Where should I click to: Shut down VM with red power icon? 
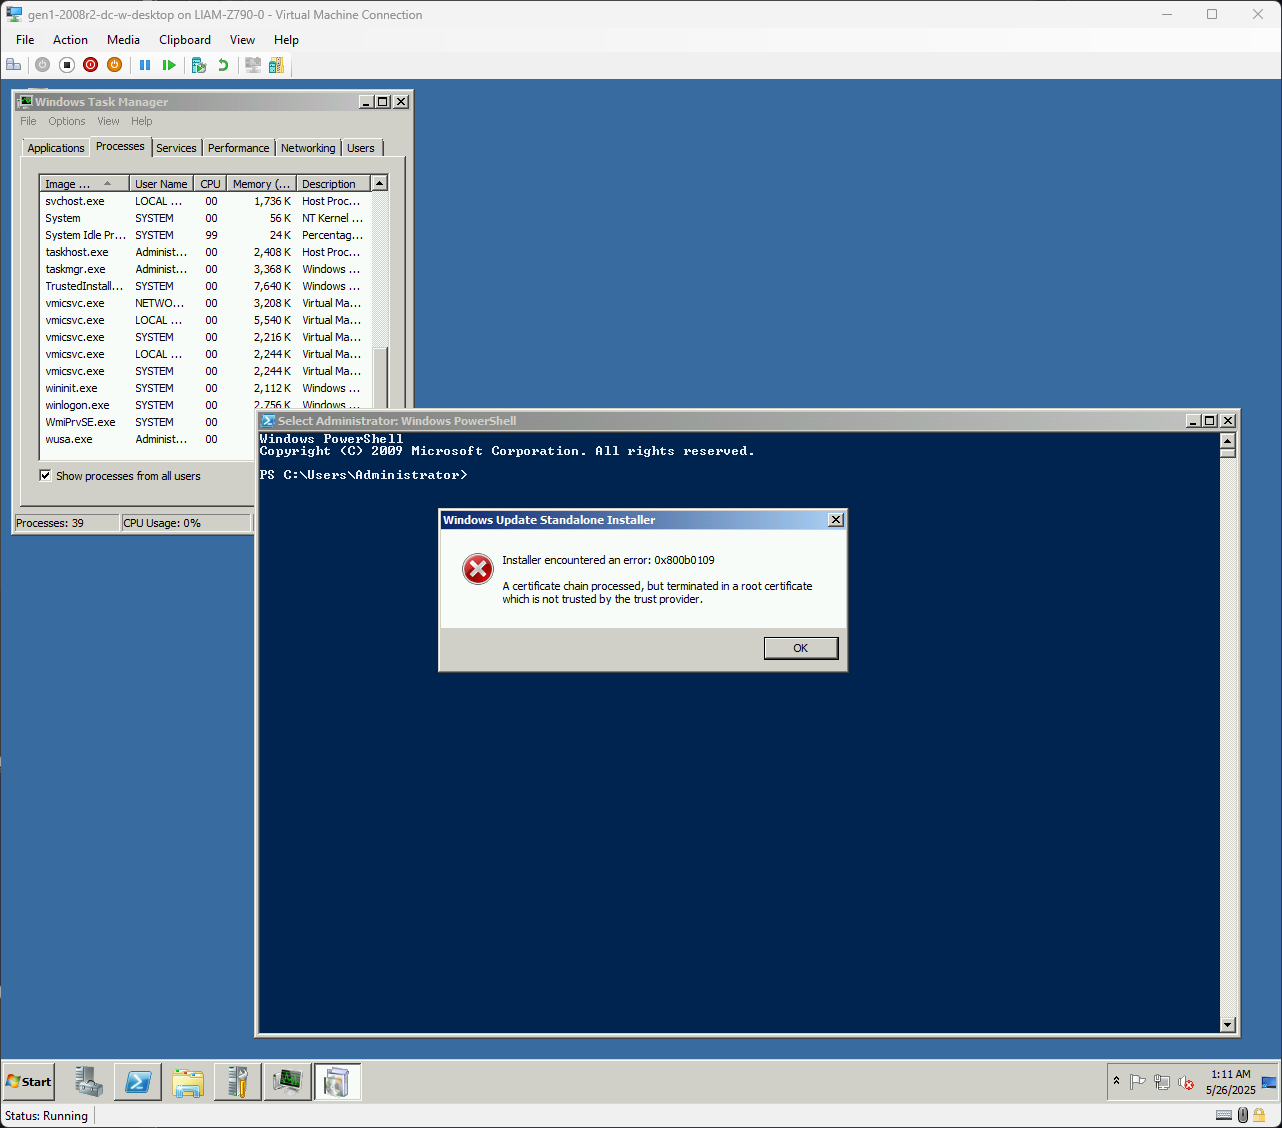click(91, 65)
